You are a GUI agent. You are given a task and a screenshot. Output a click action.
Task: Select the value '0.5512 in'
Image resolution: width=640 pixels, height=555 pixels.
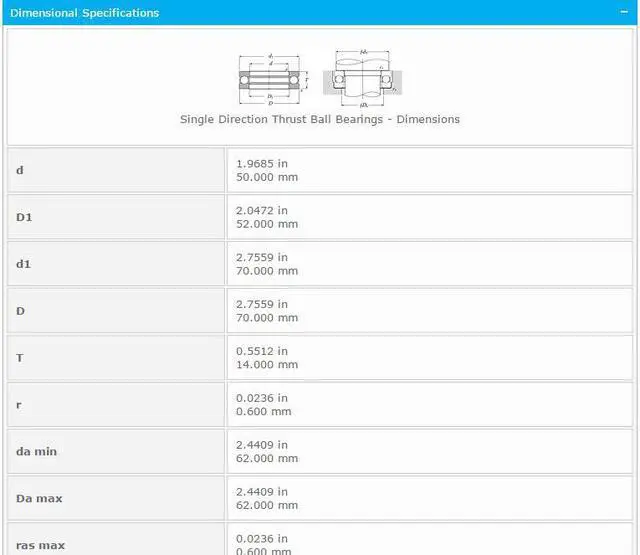click(x=262, y=351)
